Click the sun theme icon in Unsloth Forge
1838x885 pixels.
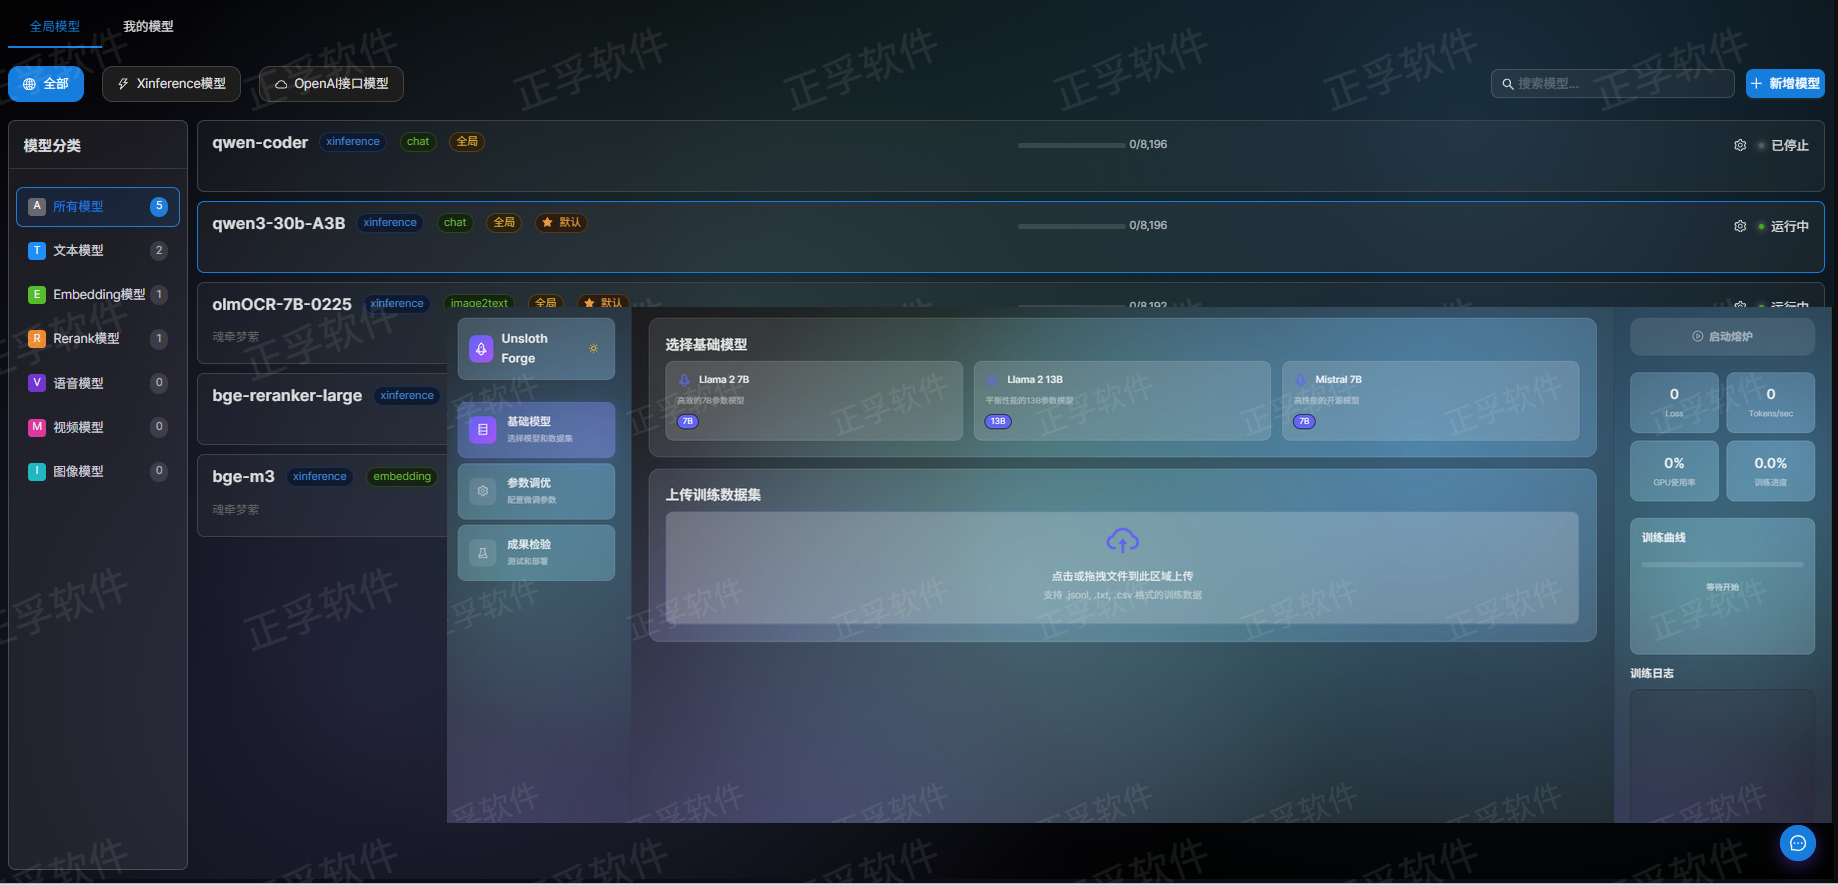(x=593, y=348)
